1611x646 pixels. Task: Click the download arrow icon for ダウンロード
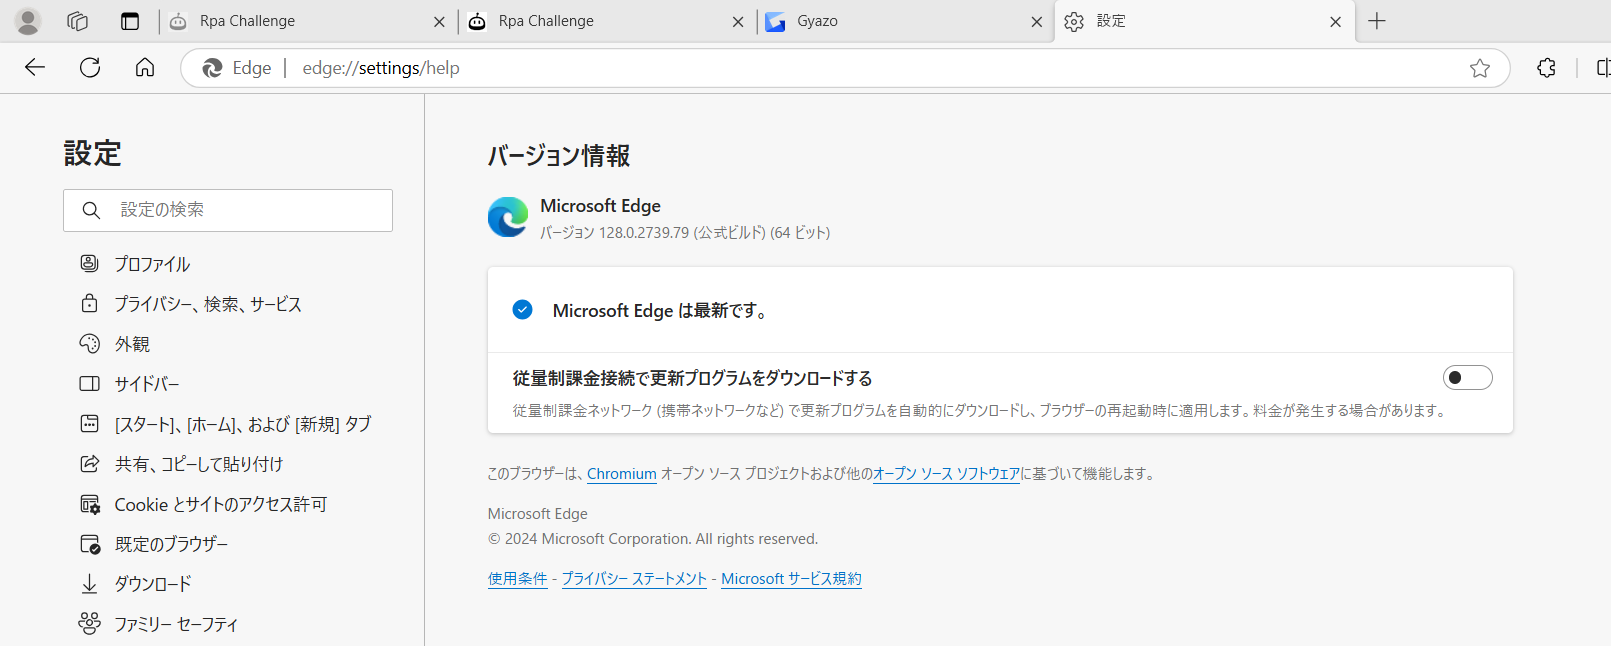[x=90, y=583]
